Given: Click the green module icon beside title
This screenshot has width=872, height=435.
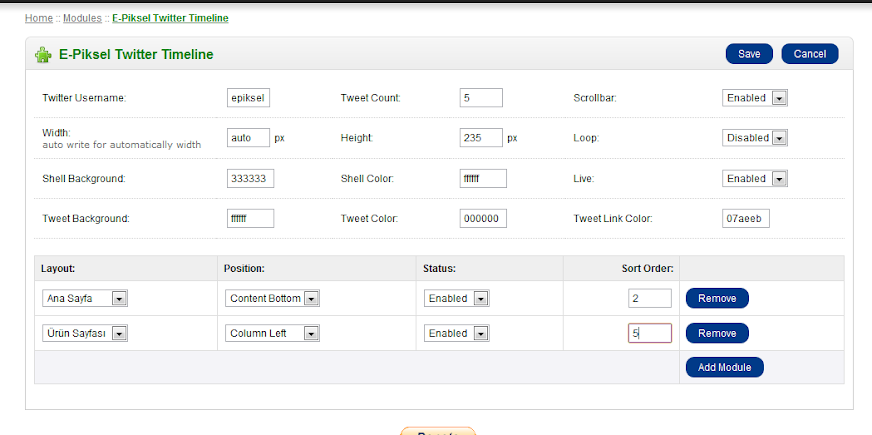Looking at the screenshot, I should pyautogui.click(x=43, y=54).
